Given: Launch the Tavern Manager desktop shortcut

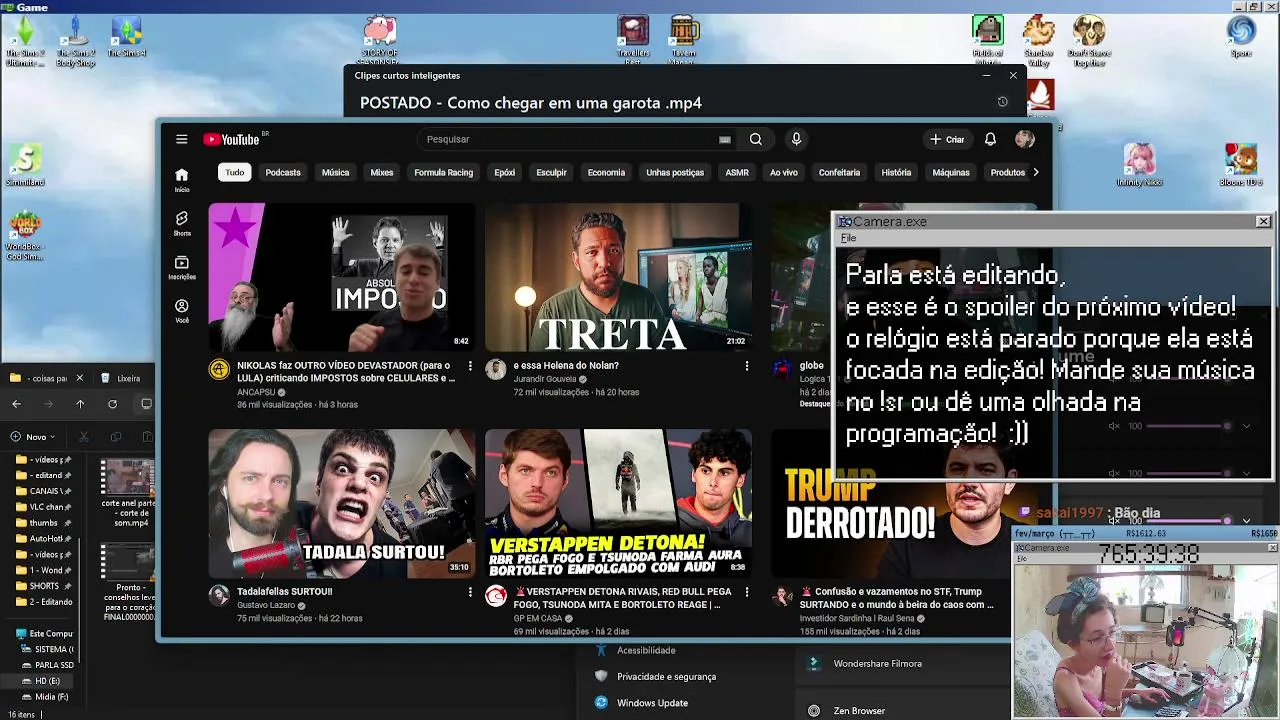Looking at the screenshot, I should [684, 41].
